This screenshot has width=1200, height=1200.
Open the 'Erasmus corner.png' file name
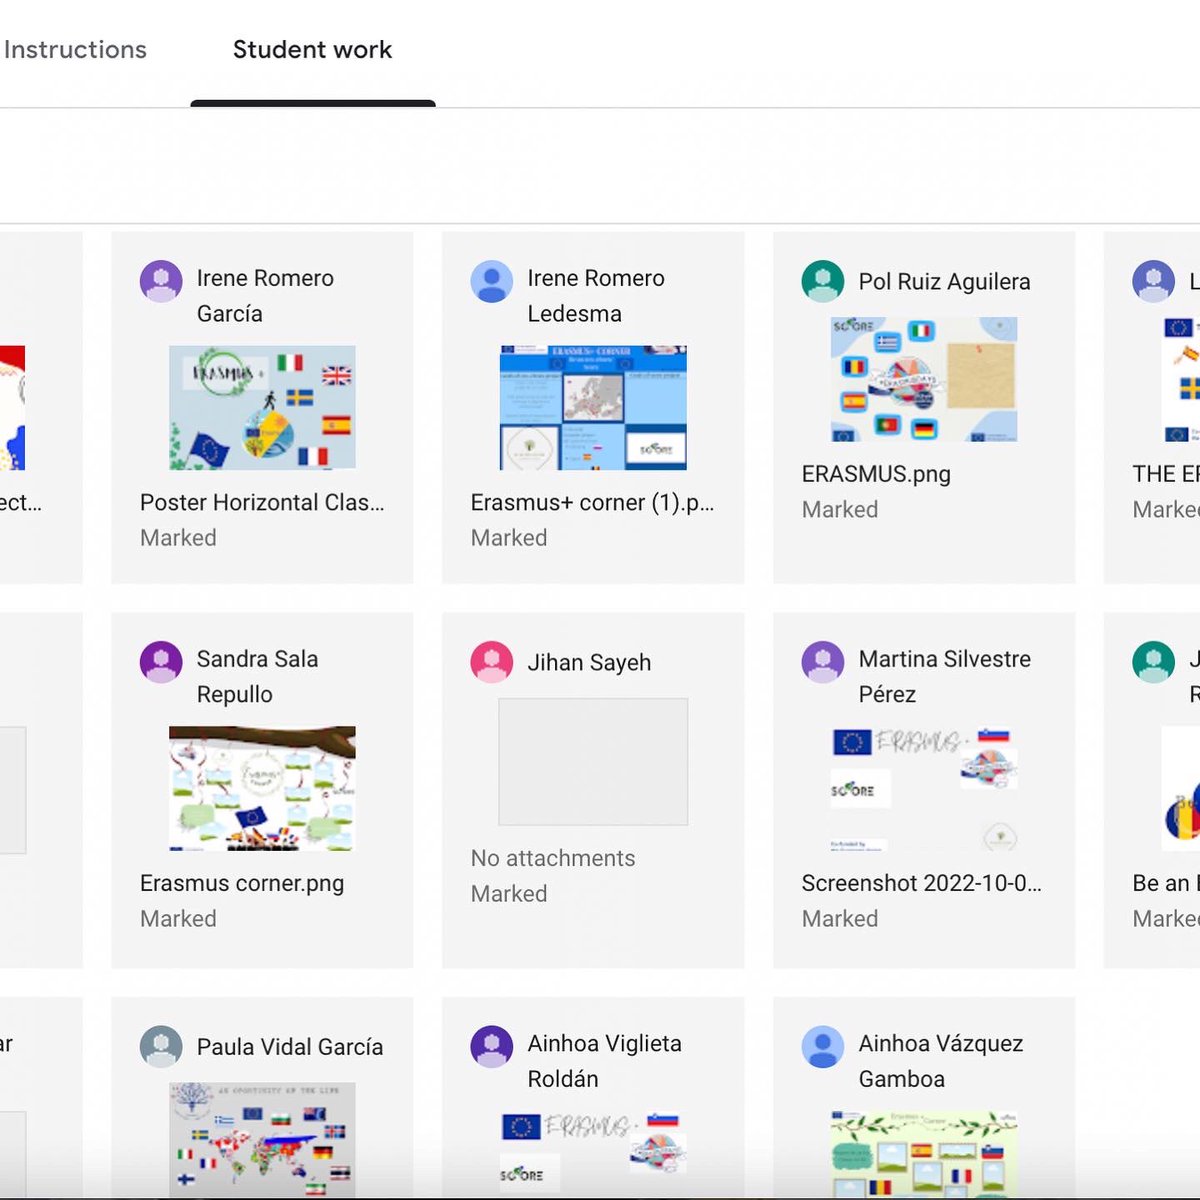pos(242,883)
